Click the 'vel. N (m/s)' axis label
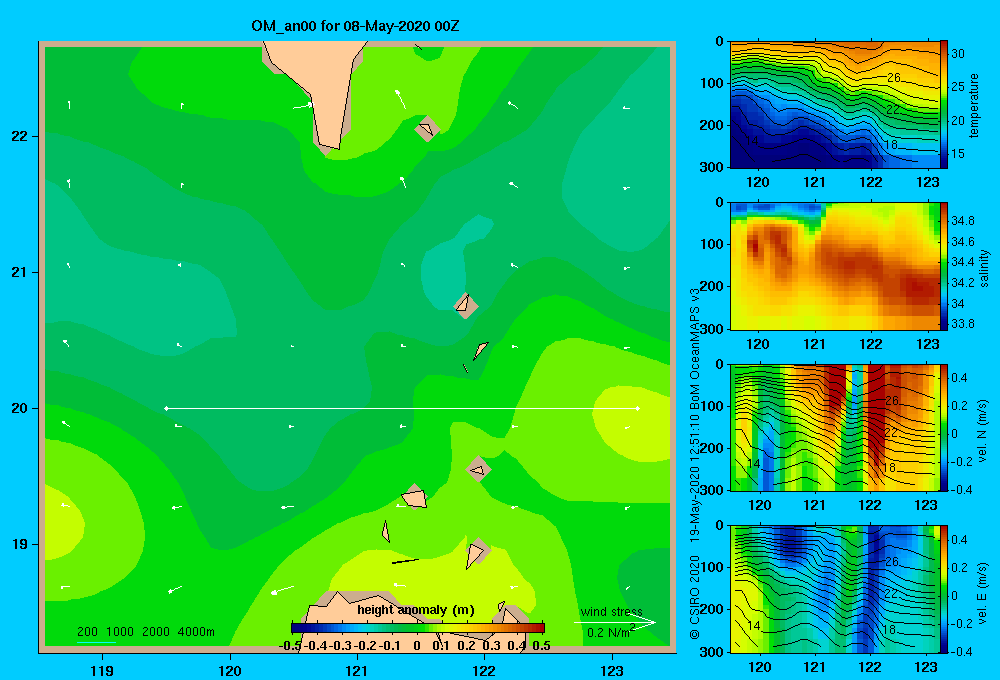Image resolution: width=1000 pixels, height=680 pixels. (x=982, y=431)
